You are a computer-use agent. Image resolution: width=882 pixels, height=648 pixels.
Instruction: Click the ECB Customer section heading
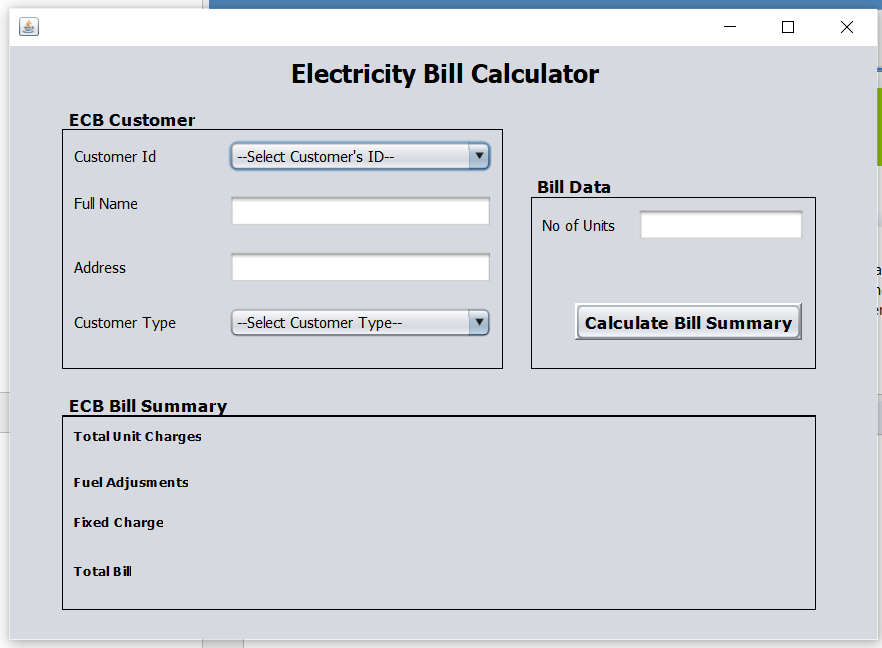pyautogui.click(x=131, y=120)
